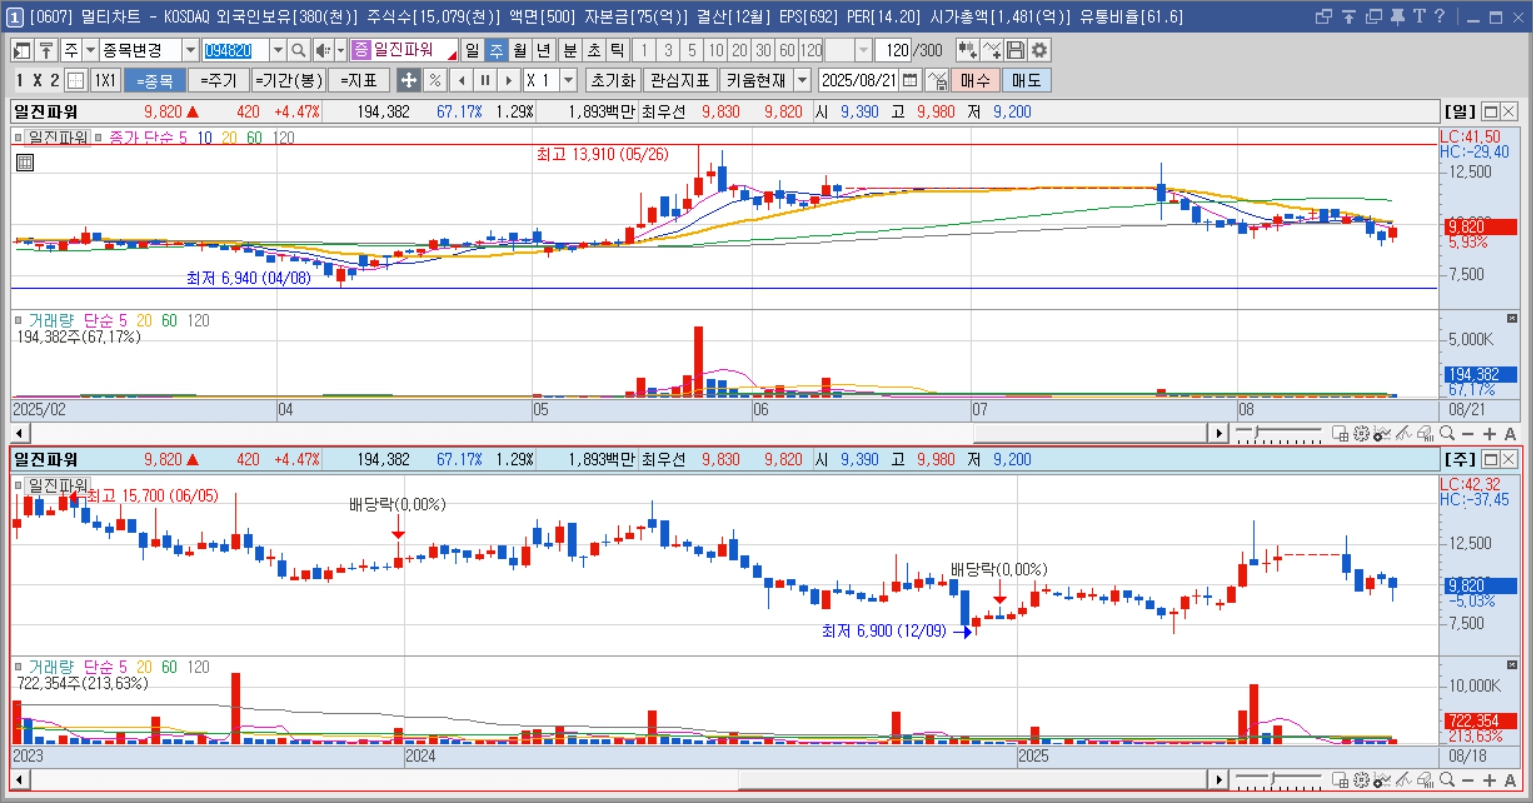Select the 30 interval preset
1533x803 pixels.
pyautogui.click(x=764, y=50)
